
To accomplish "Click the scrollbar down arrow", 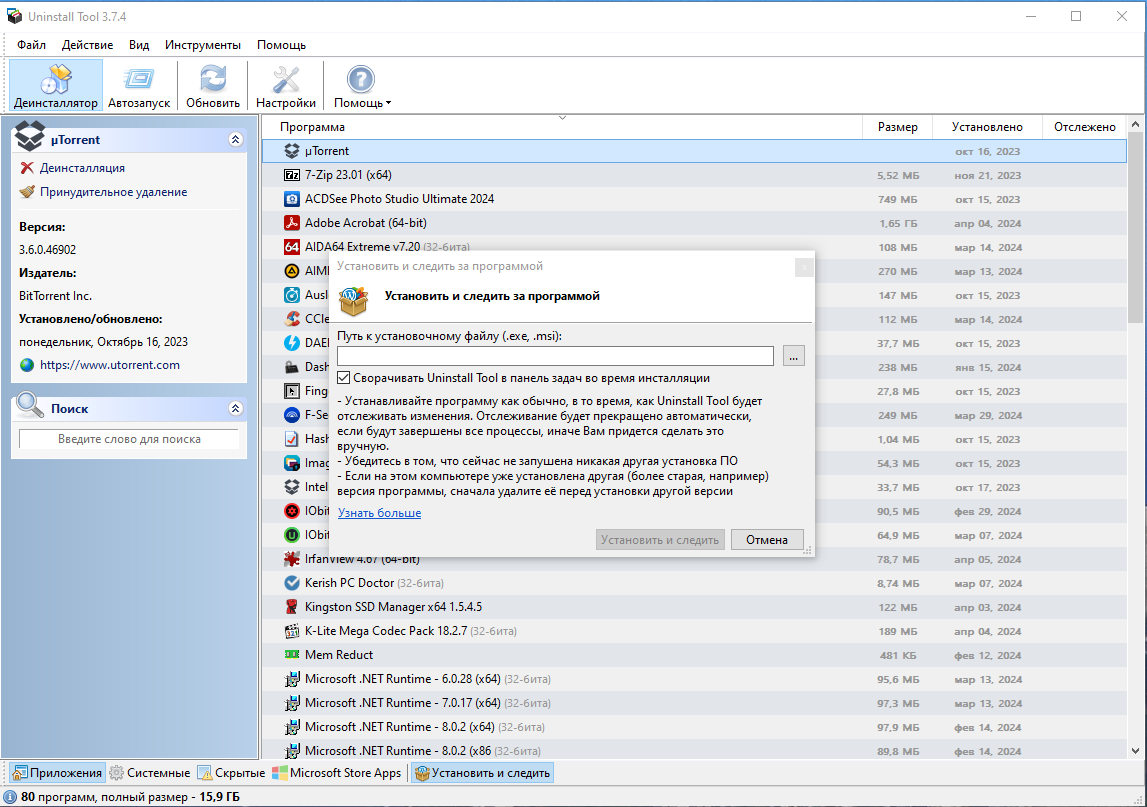I will 1135,751.
